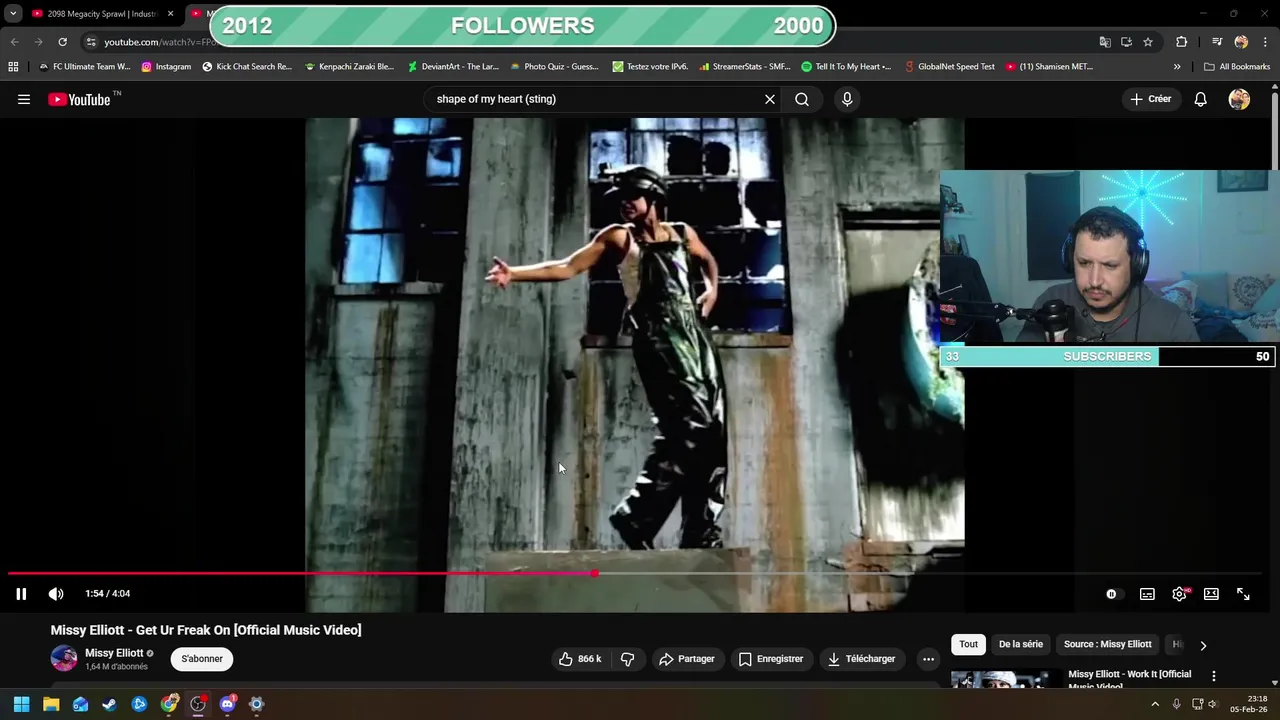Open the YouTube account avatar menu

coord(1239,99)
